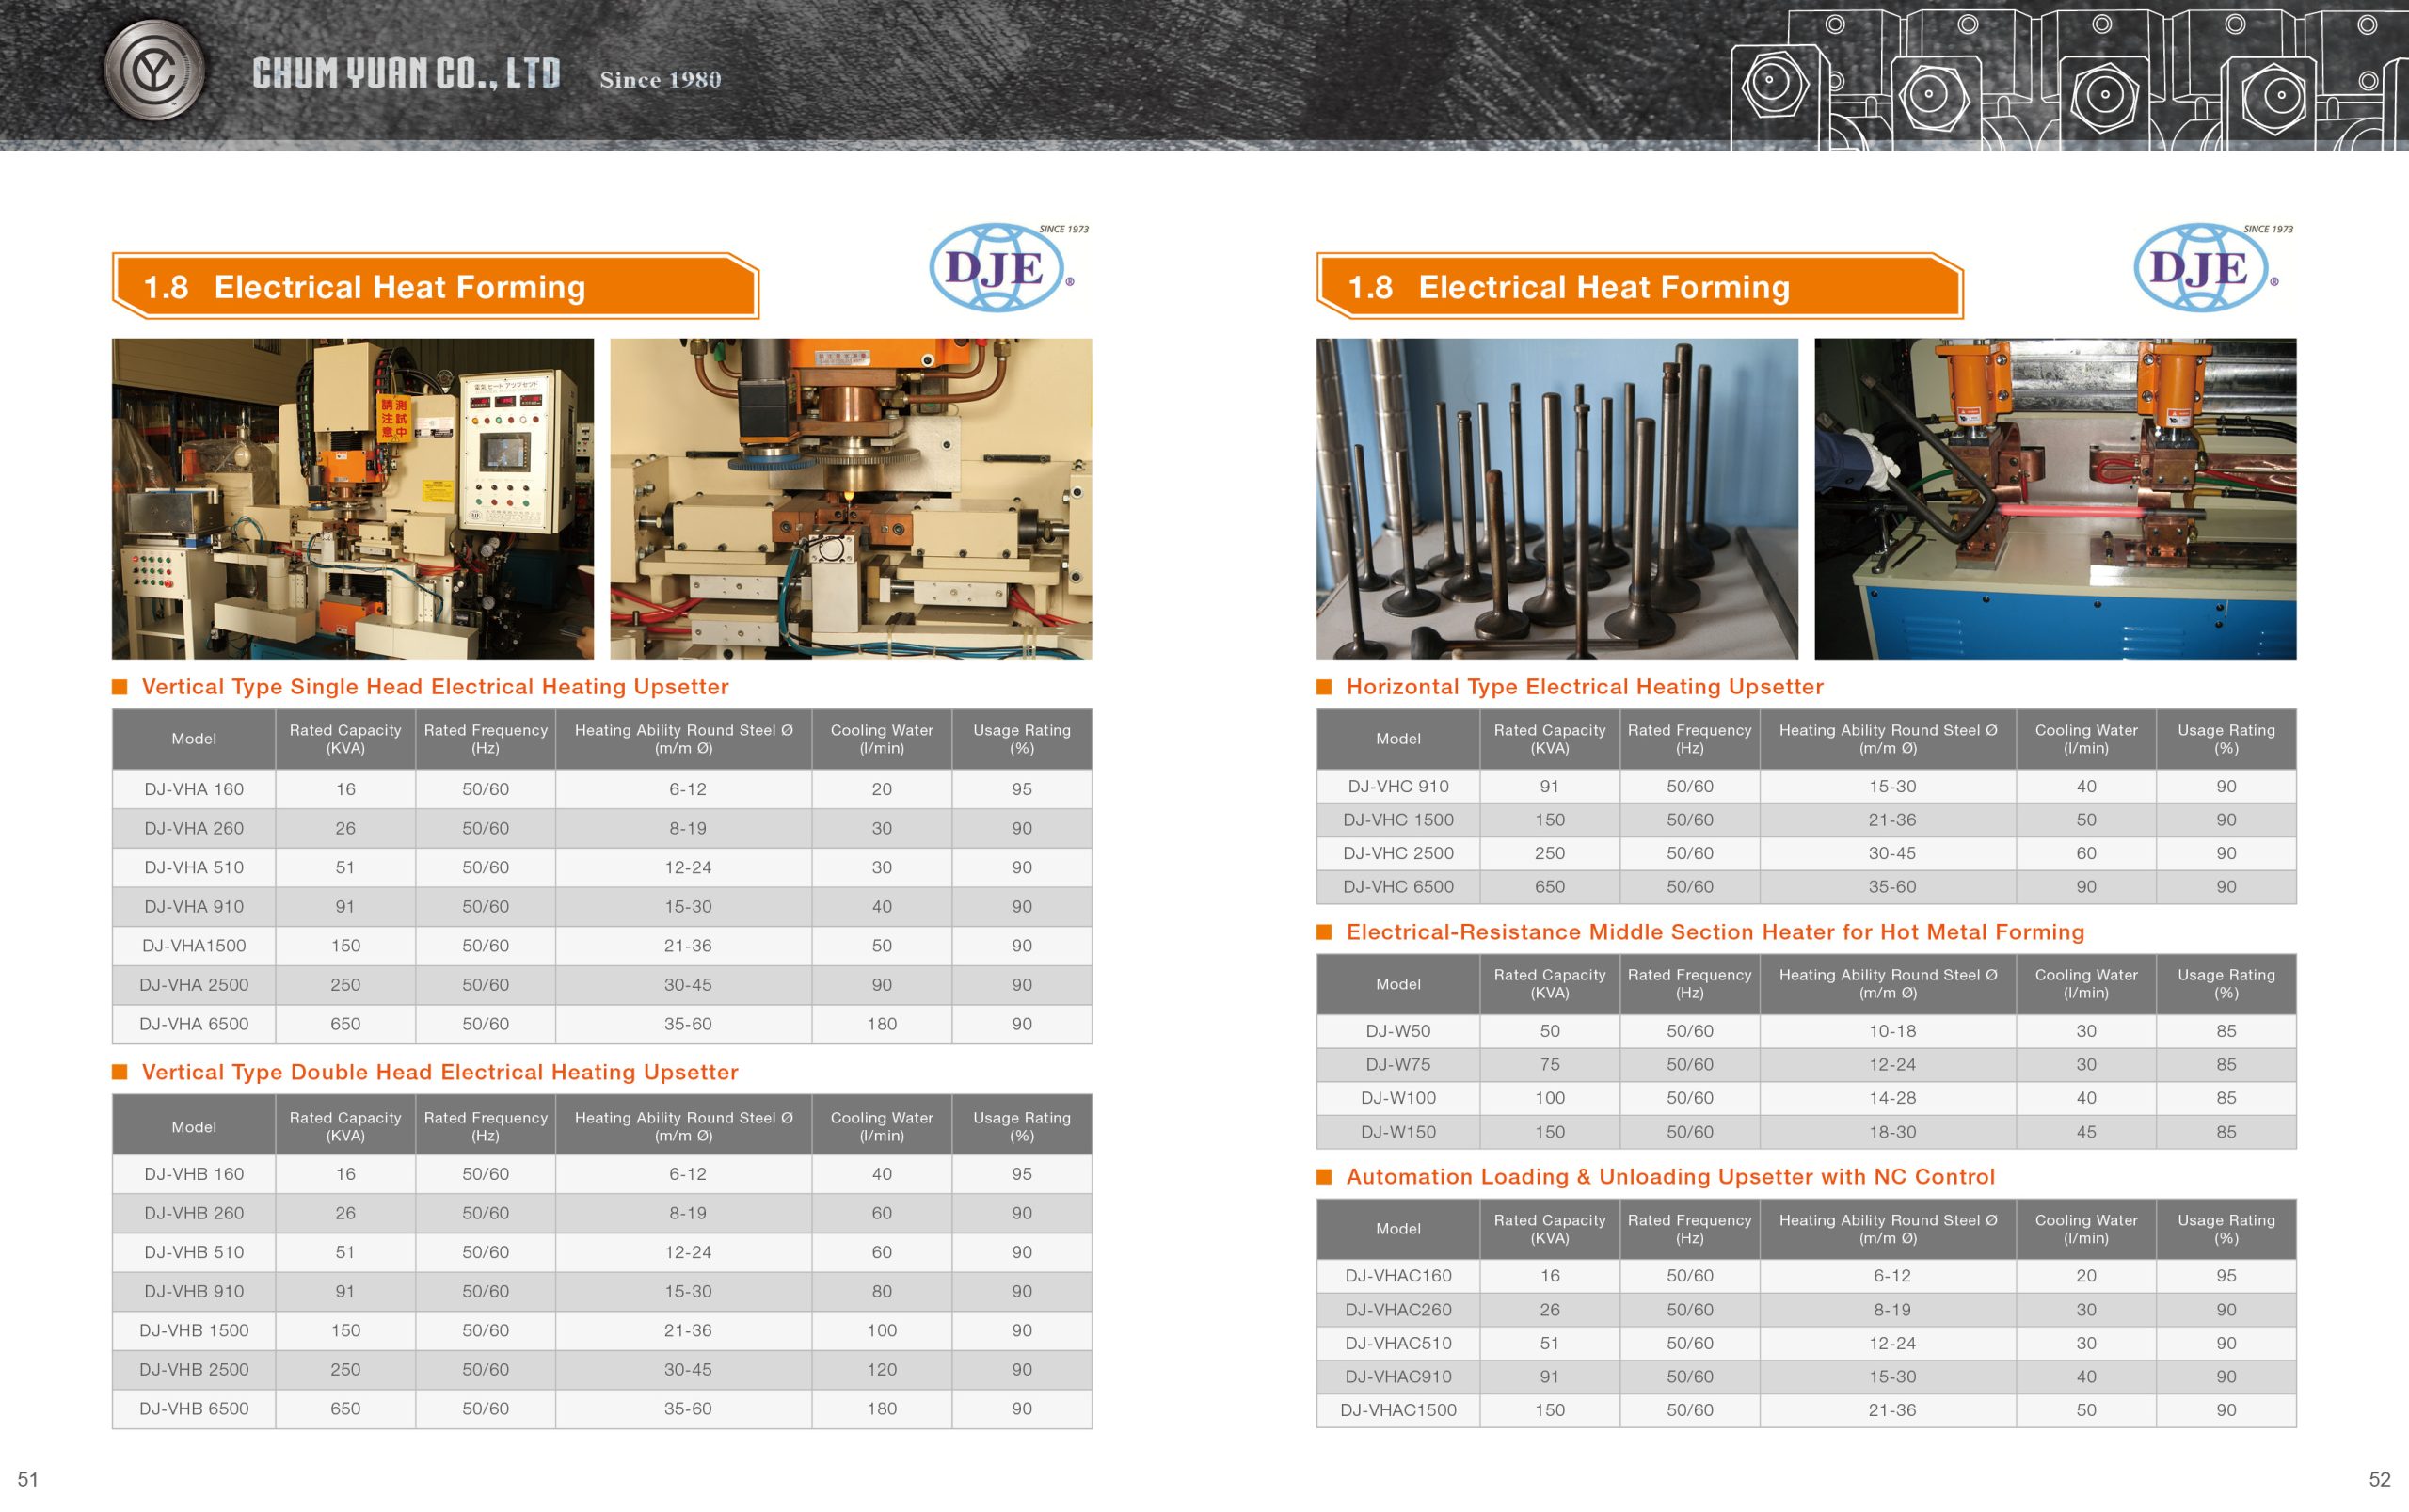
Task: Select the DJ-VHA 910 model row
Action: tap(194, 907)
